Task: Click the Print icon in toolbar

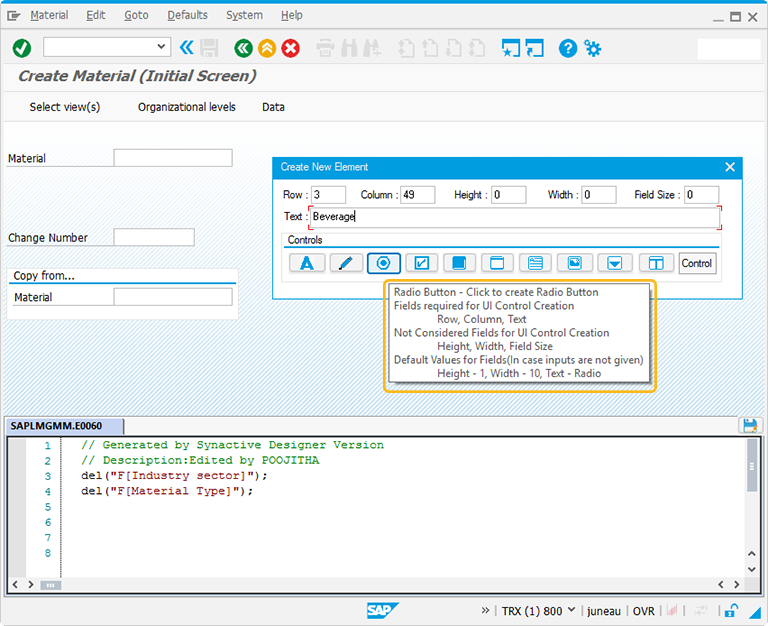Action: point(325,48)
